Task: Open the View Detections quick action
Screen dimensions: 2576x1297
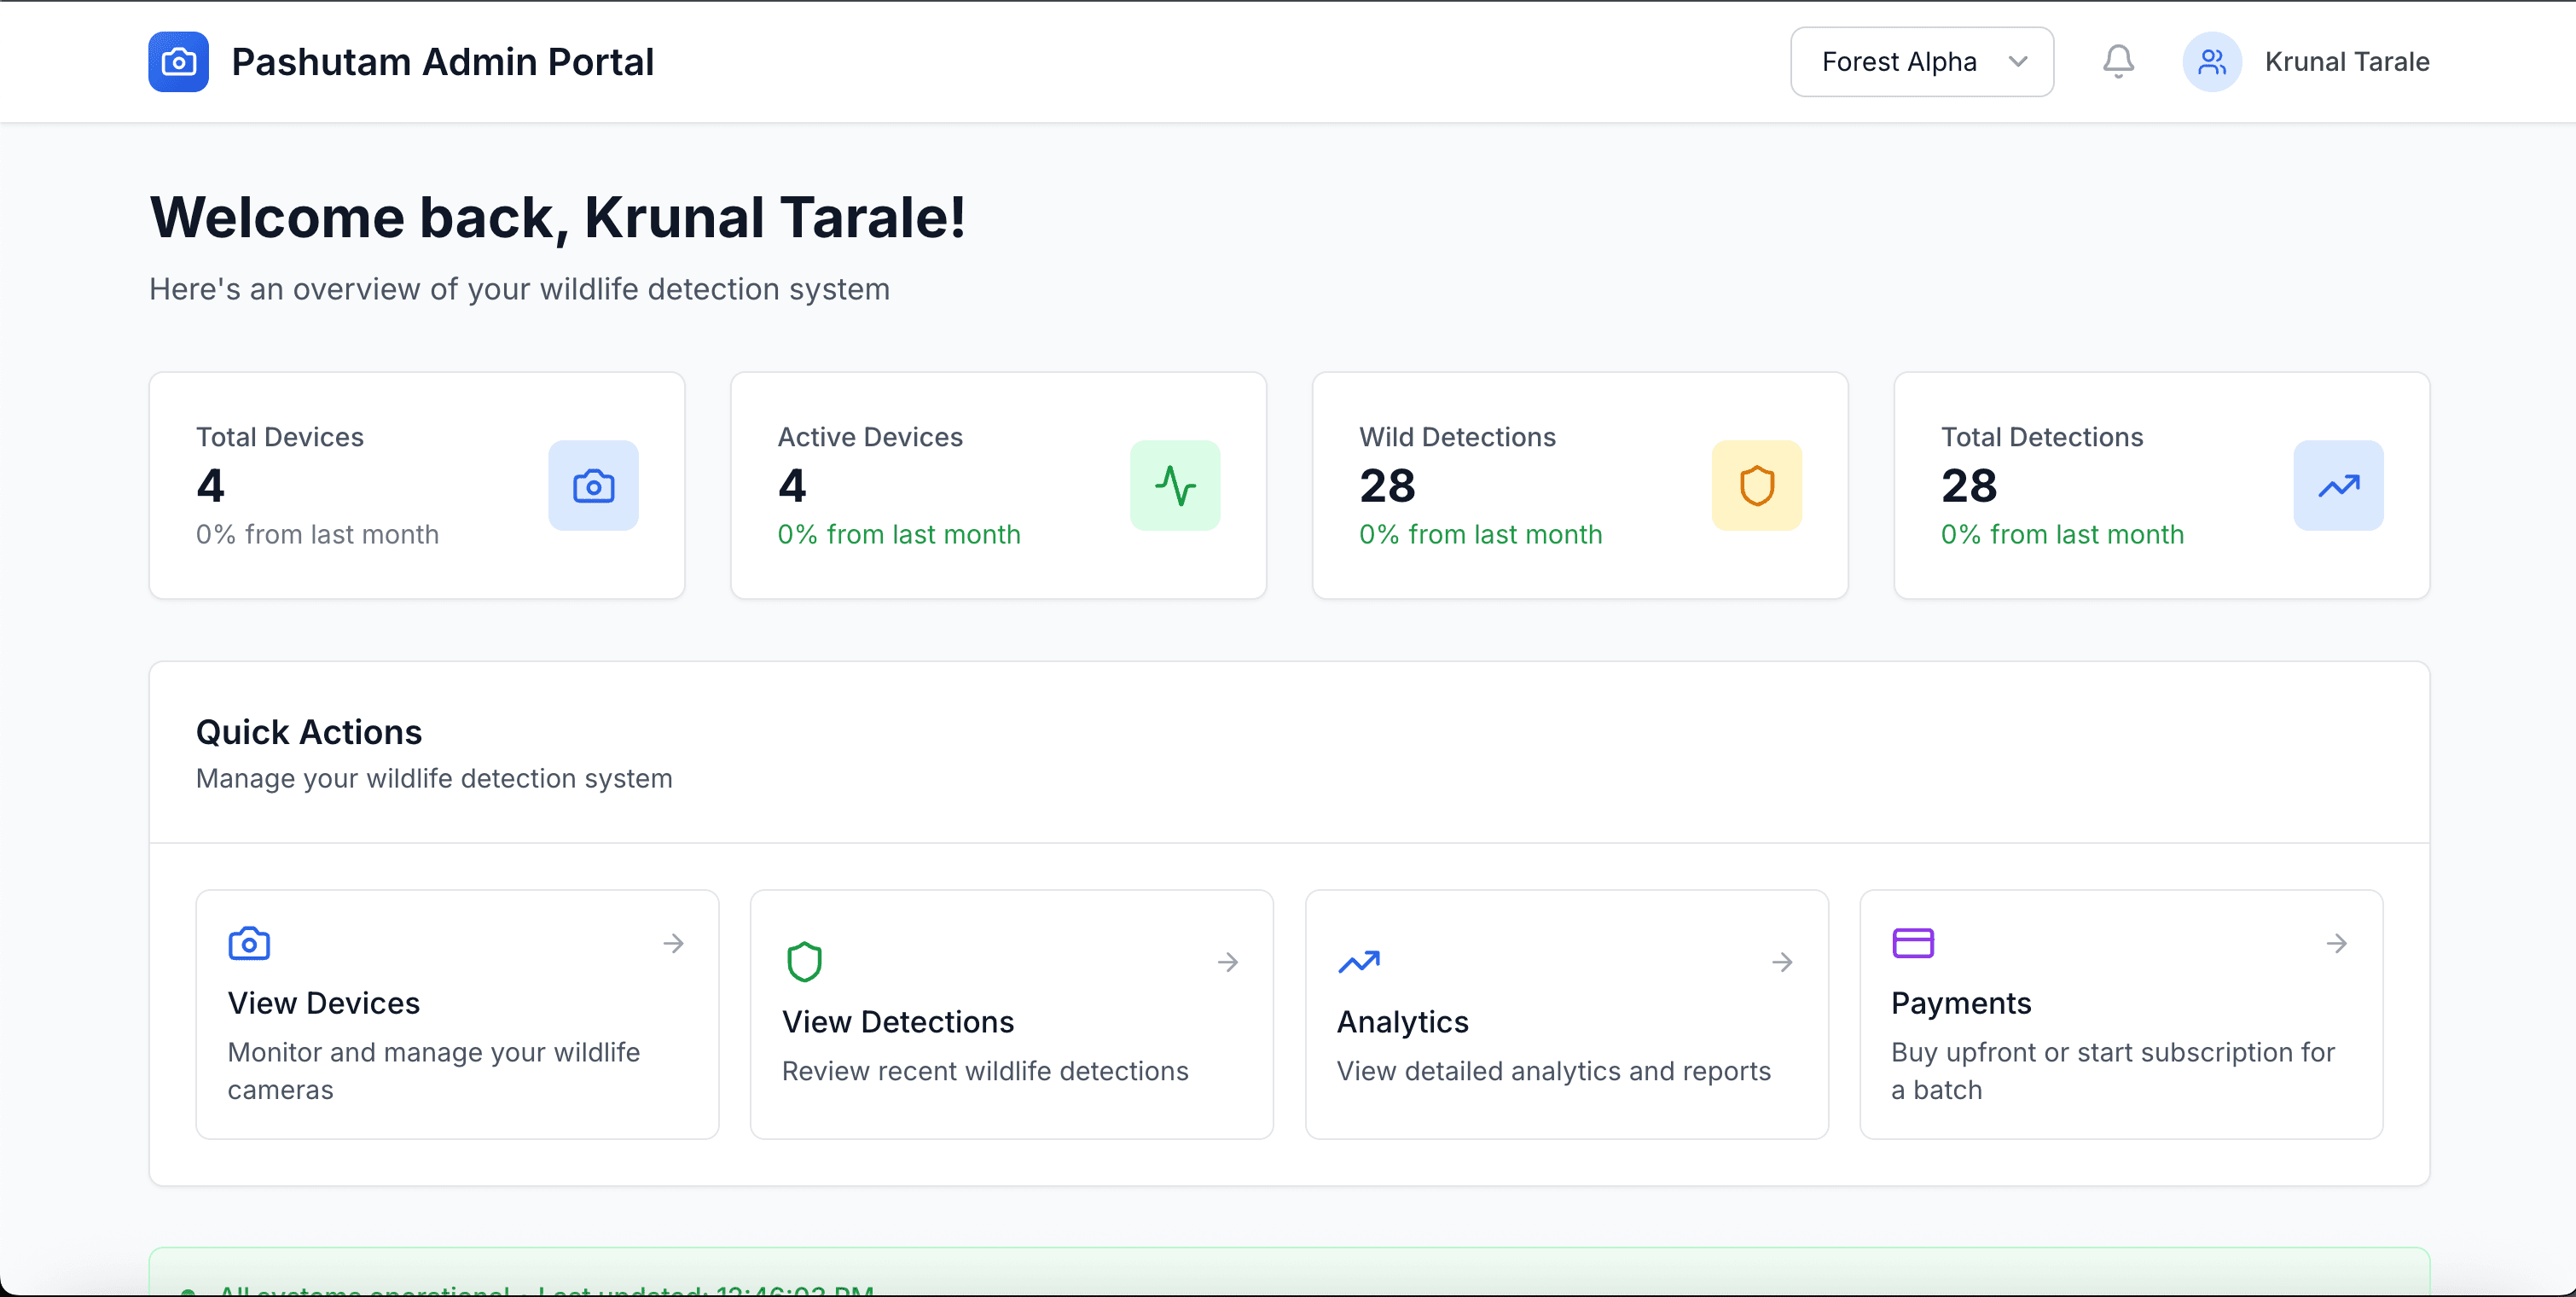Action: click(x=1012, y=1014)
